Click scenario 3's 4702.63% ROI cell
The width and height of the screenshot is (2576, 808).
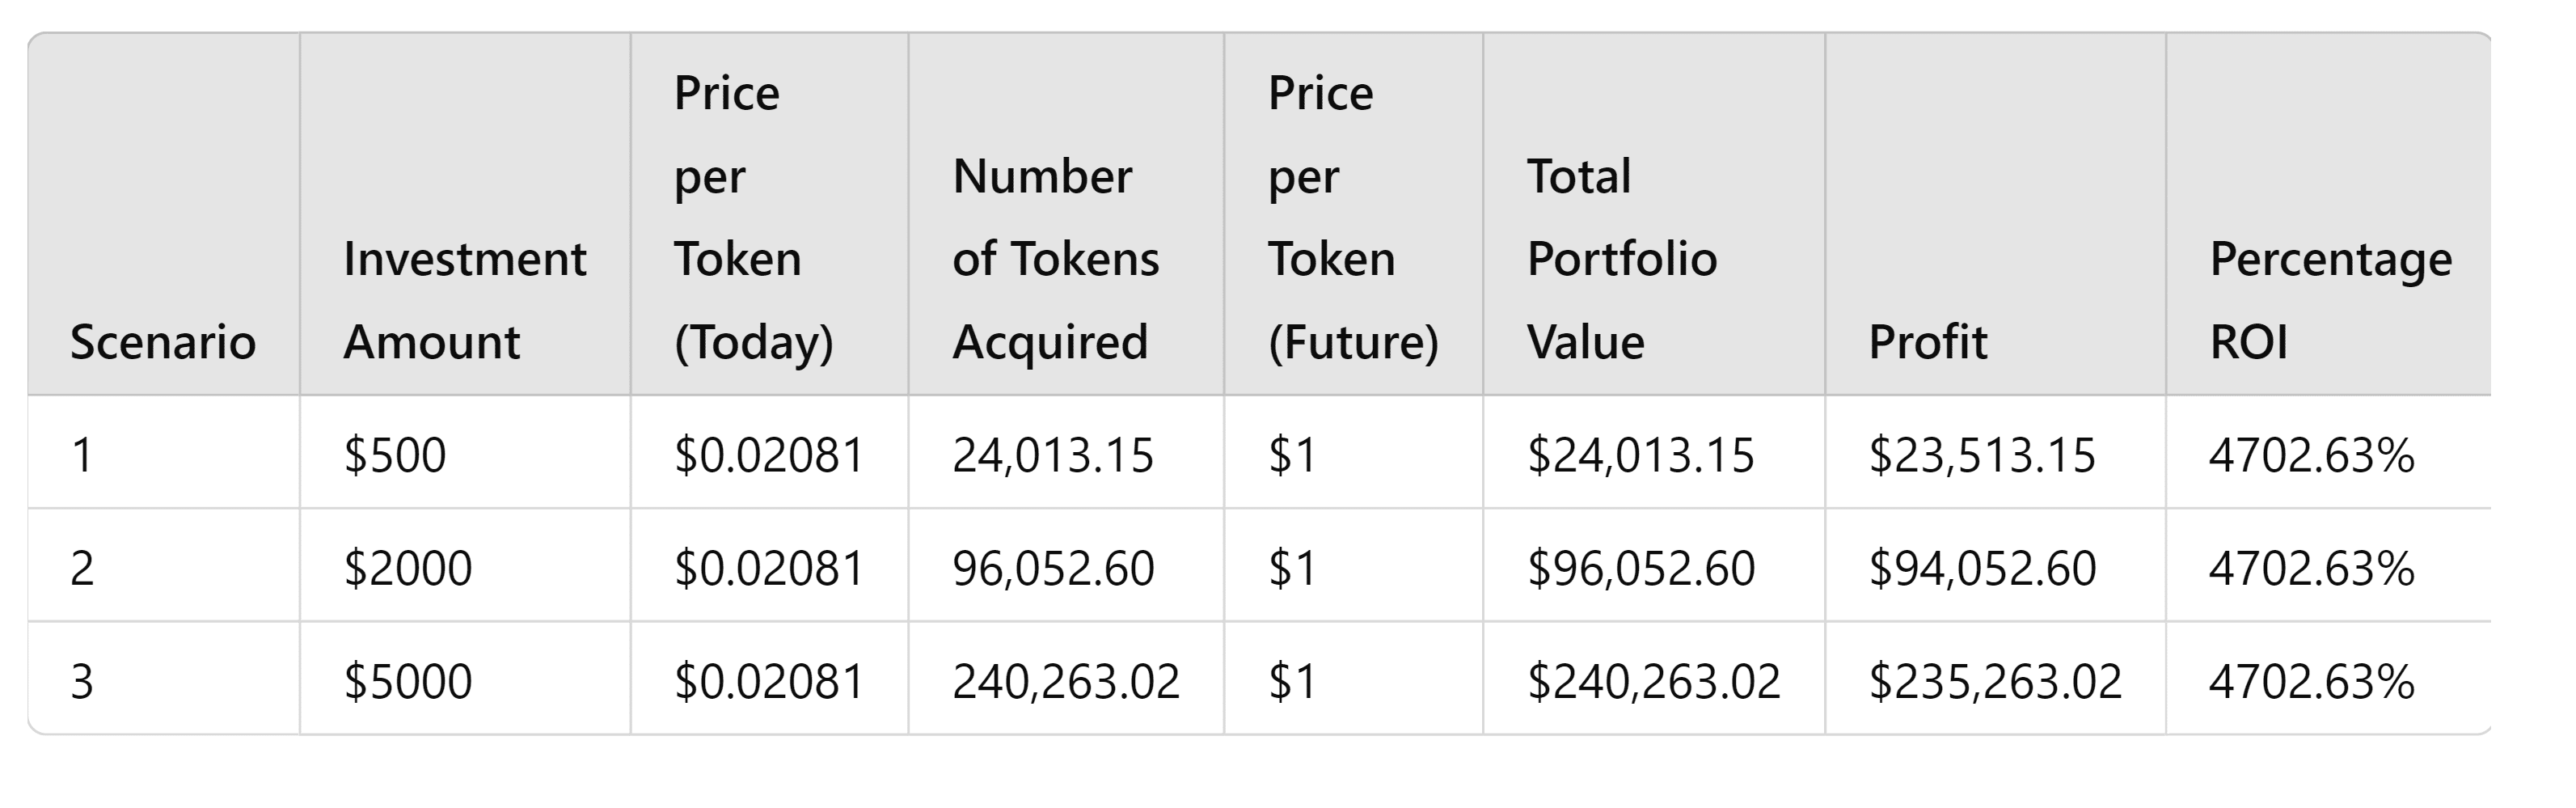[2311, 681]
